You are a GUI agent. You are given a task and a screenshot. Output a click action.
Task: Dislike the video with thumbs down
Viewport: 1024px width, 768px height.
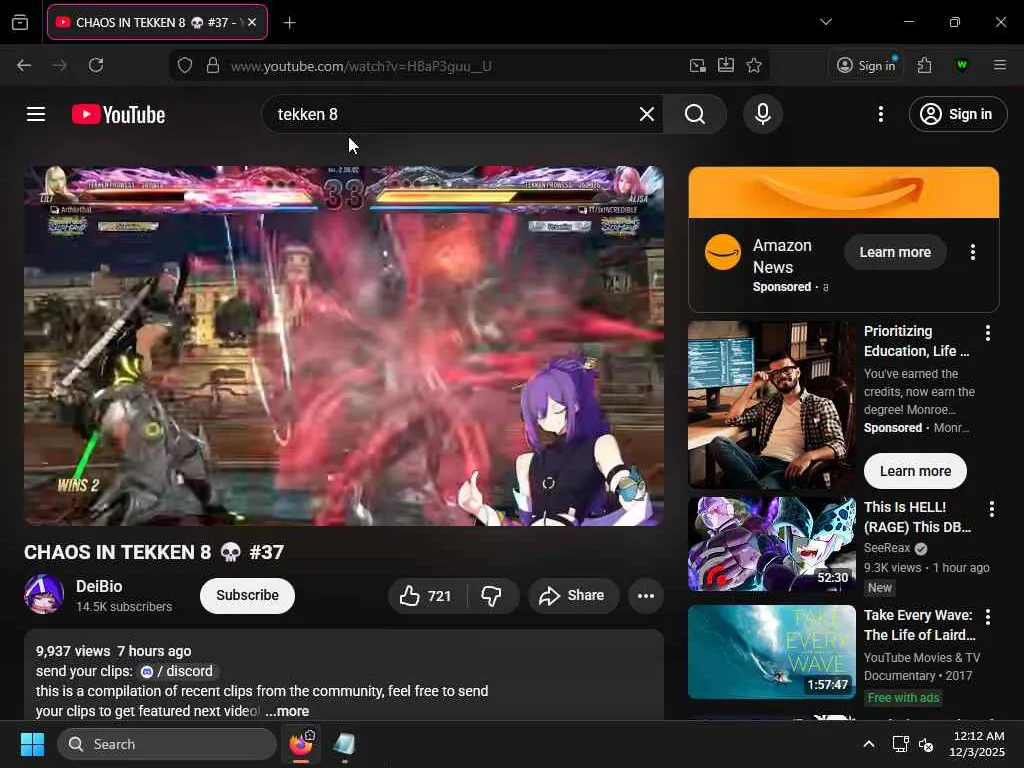coord(491,596)
